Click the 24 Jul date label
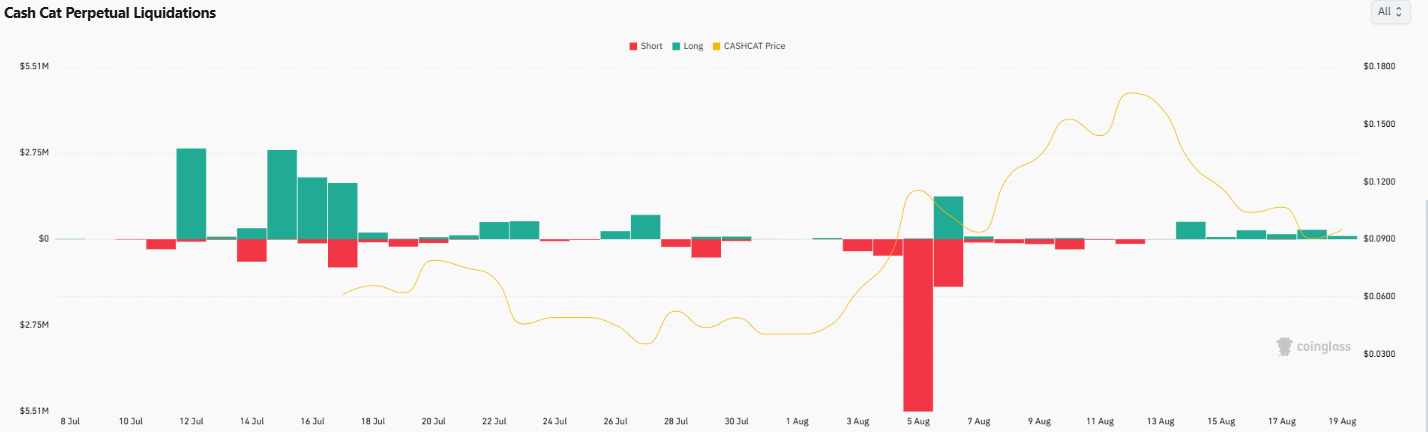The image size is (1428, 432). coord(554,422)
